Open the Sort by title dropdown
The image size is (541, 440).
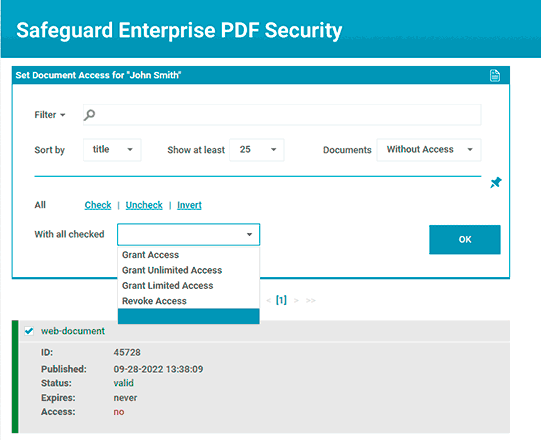click(112, 150)
